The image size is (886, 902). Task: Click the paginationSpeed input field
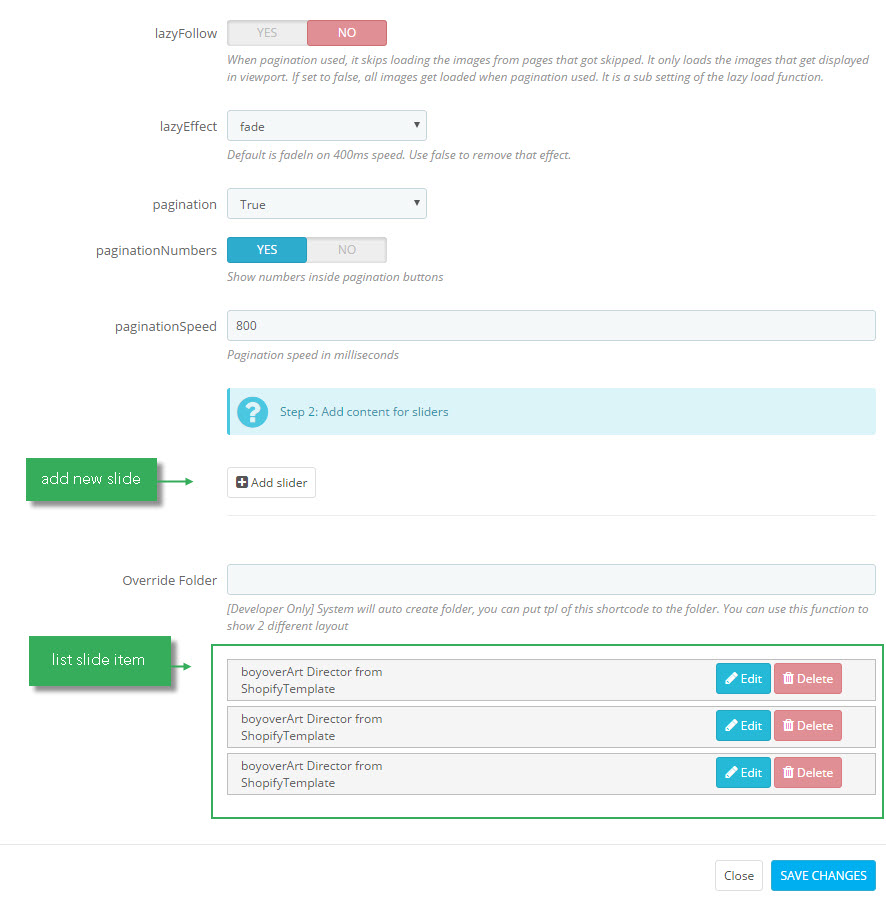point(551,326)
